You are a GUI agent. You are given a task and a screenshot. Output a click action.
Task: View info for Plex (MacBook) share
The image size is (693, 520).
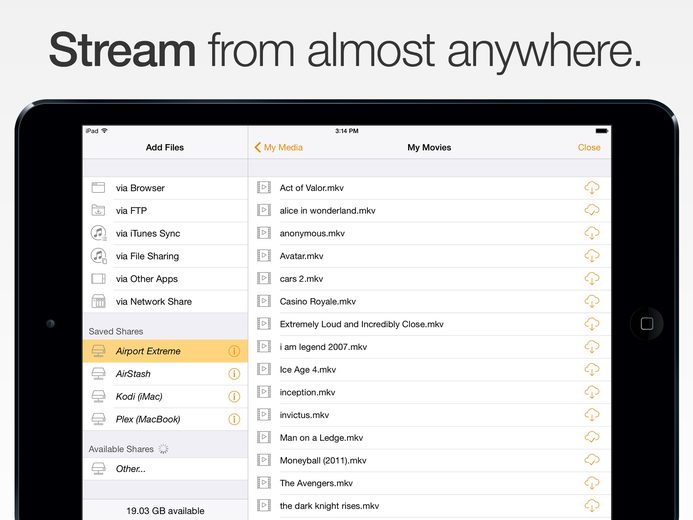pyautogui.click(x=234, y=419)
